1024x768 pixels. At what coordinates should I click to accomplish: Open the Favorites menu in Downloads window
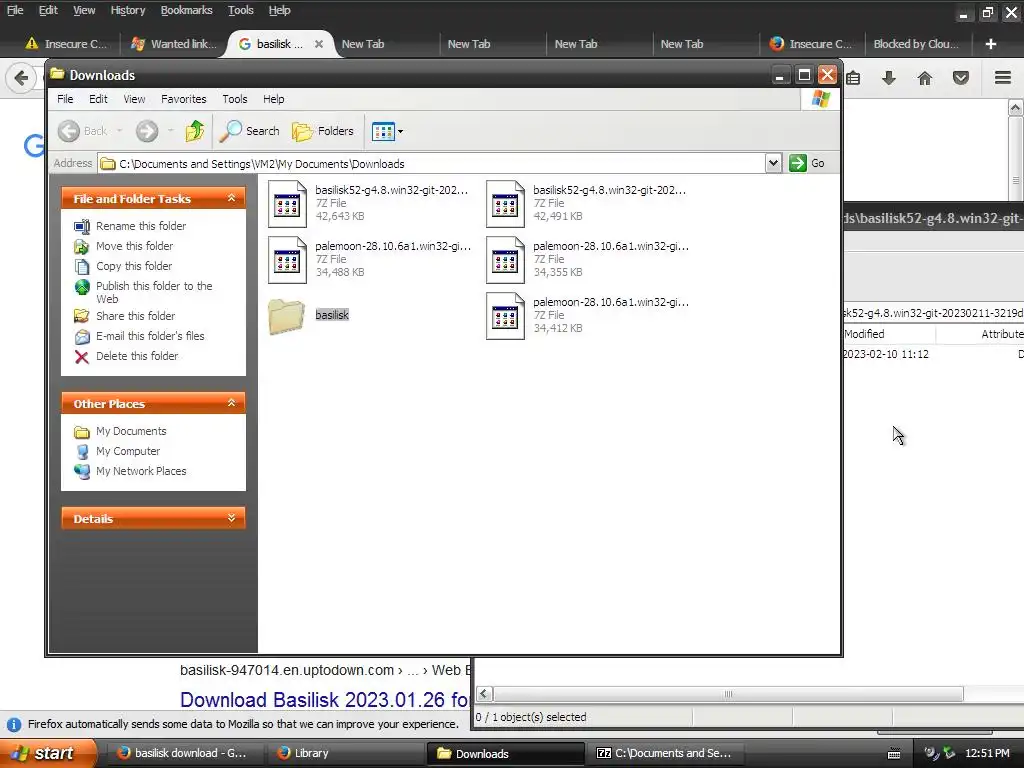pos(184,99)
